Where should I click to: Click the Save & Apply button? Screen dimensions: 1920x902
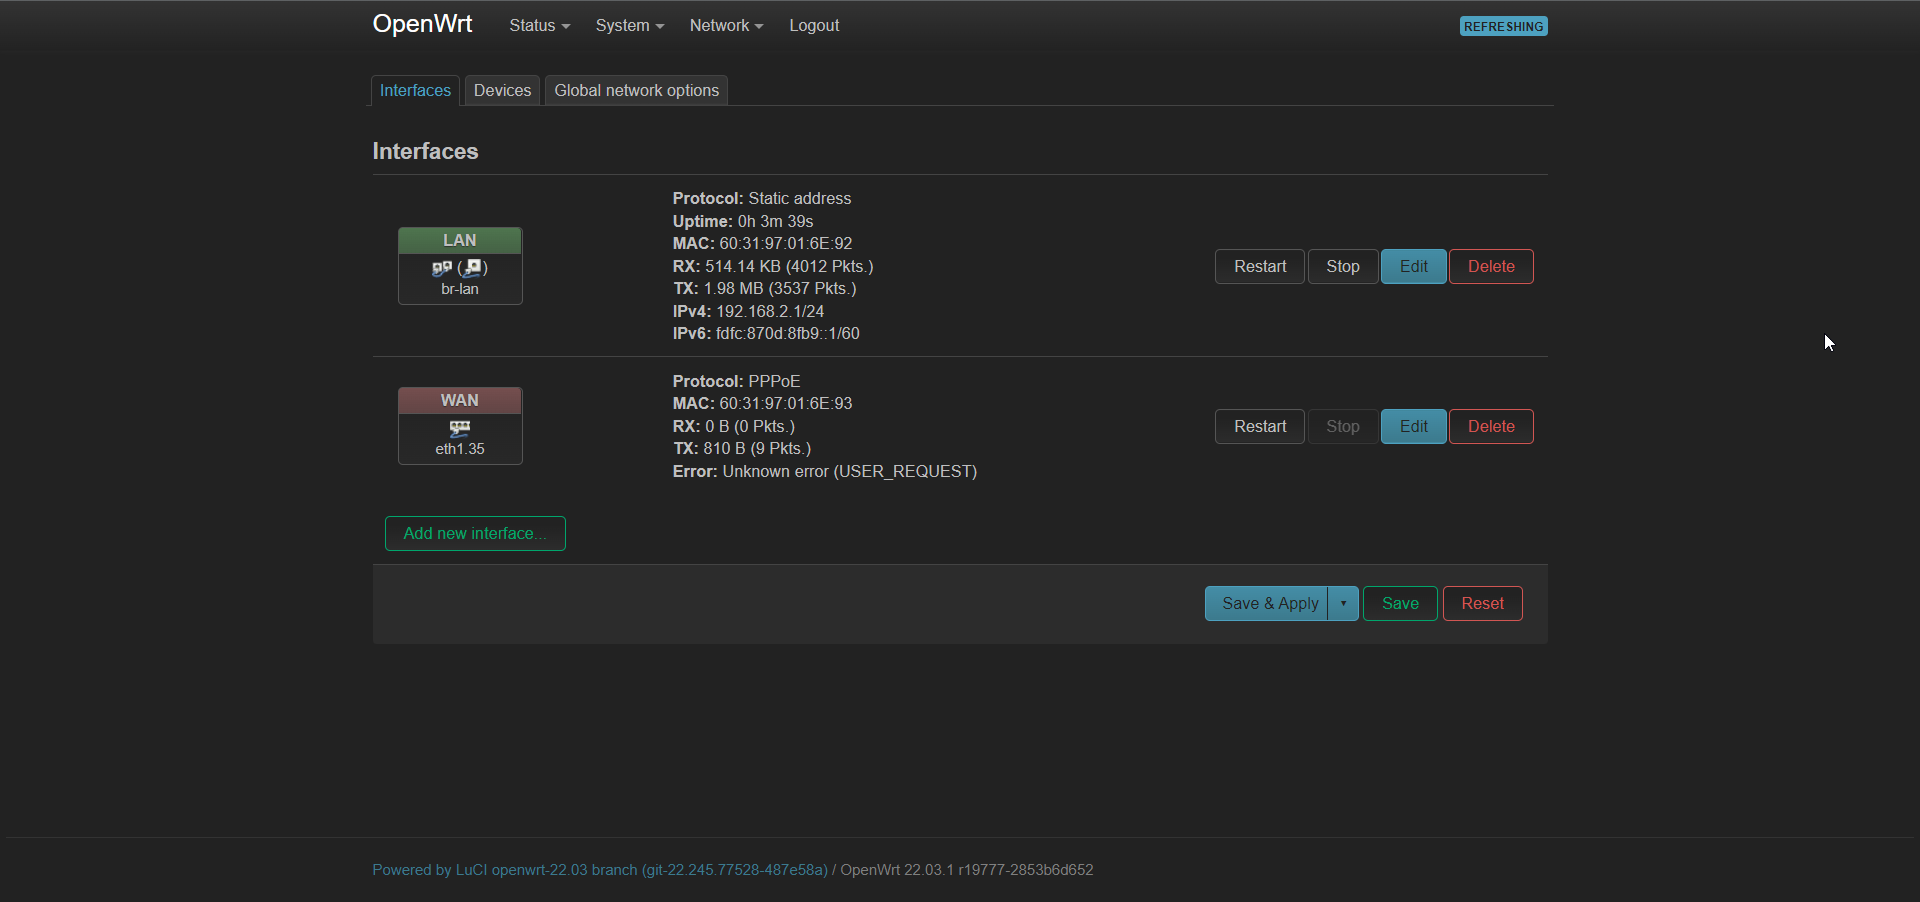click(x=1266, y=603)
